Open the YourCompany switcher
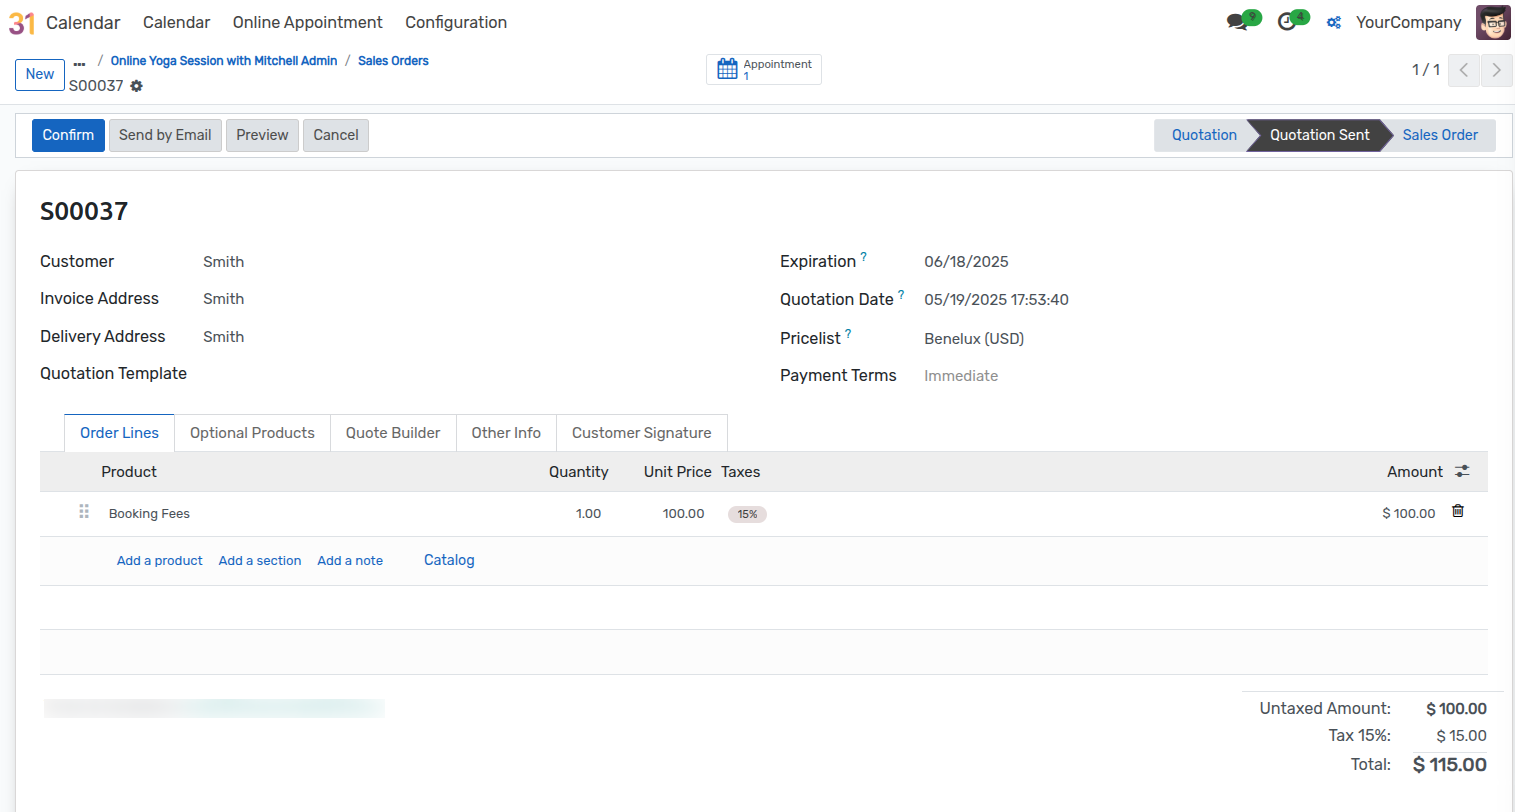 coord(1407,22)
